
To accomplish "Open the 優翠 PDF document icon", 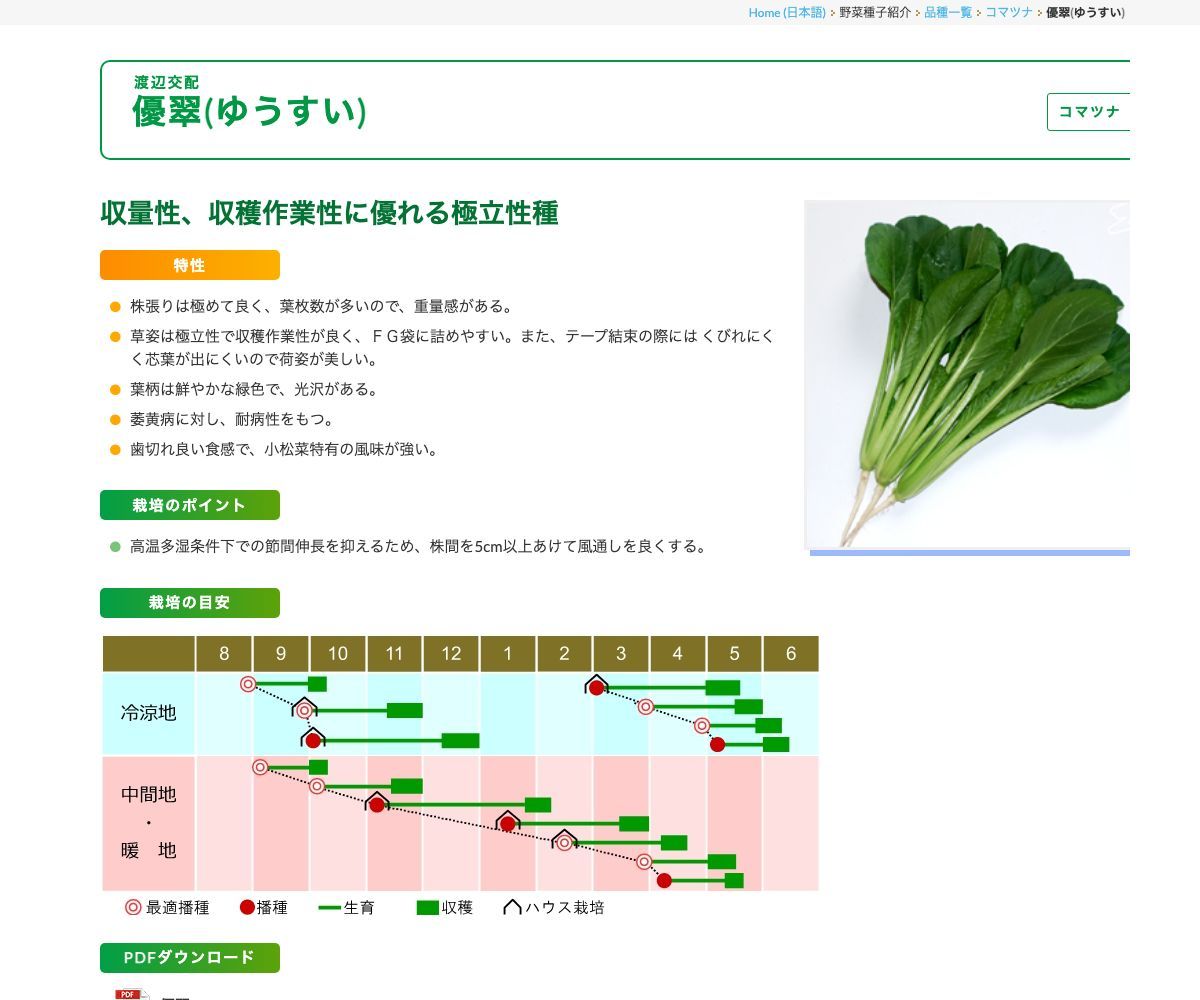I will point(128,995).
